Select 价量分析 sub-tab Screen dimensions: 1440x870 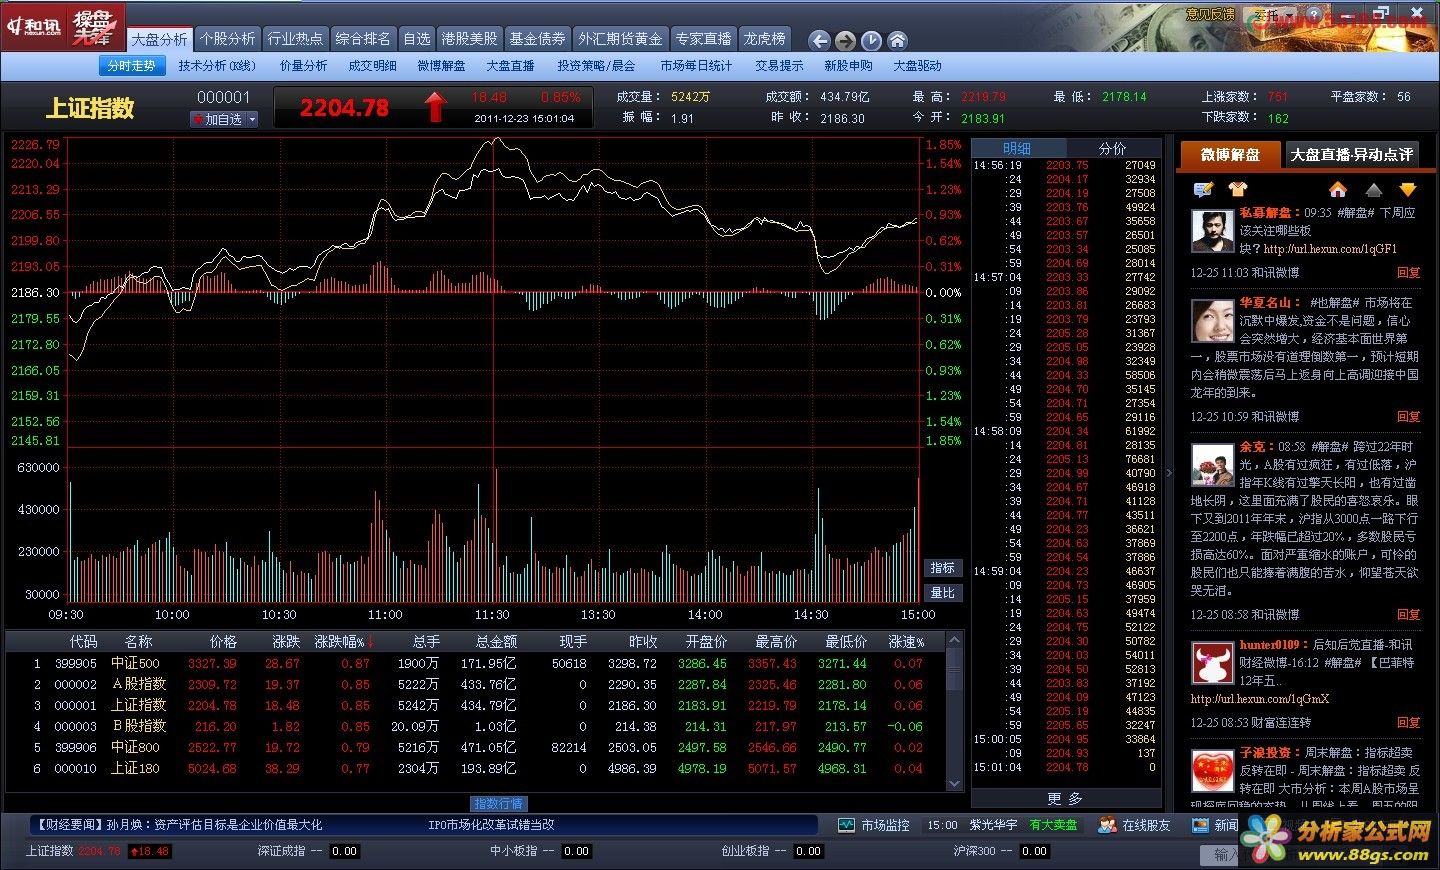pos(304,66)
